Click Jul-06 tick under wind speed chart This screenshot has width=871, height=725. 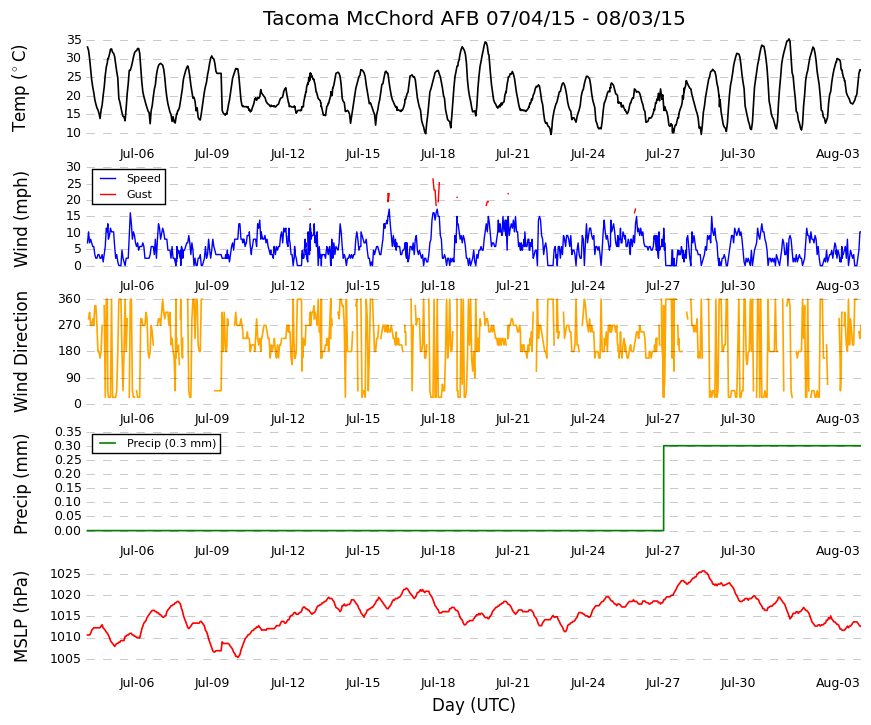pos(137,286)
